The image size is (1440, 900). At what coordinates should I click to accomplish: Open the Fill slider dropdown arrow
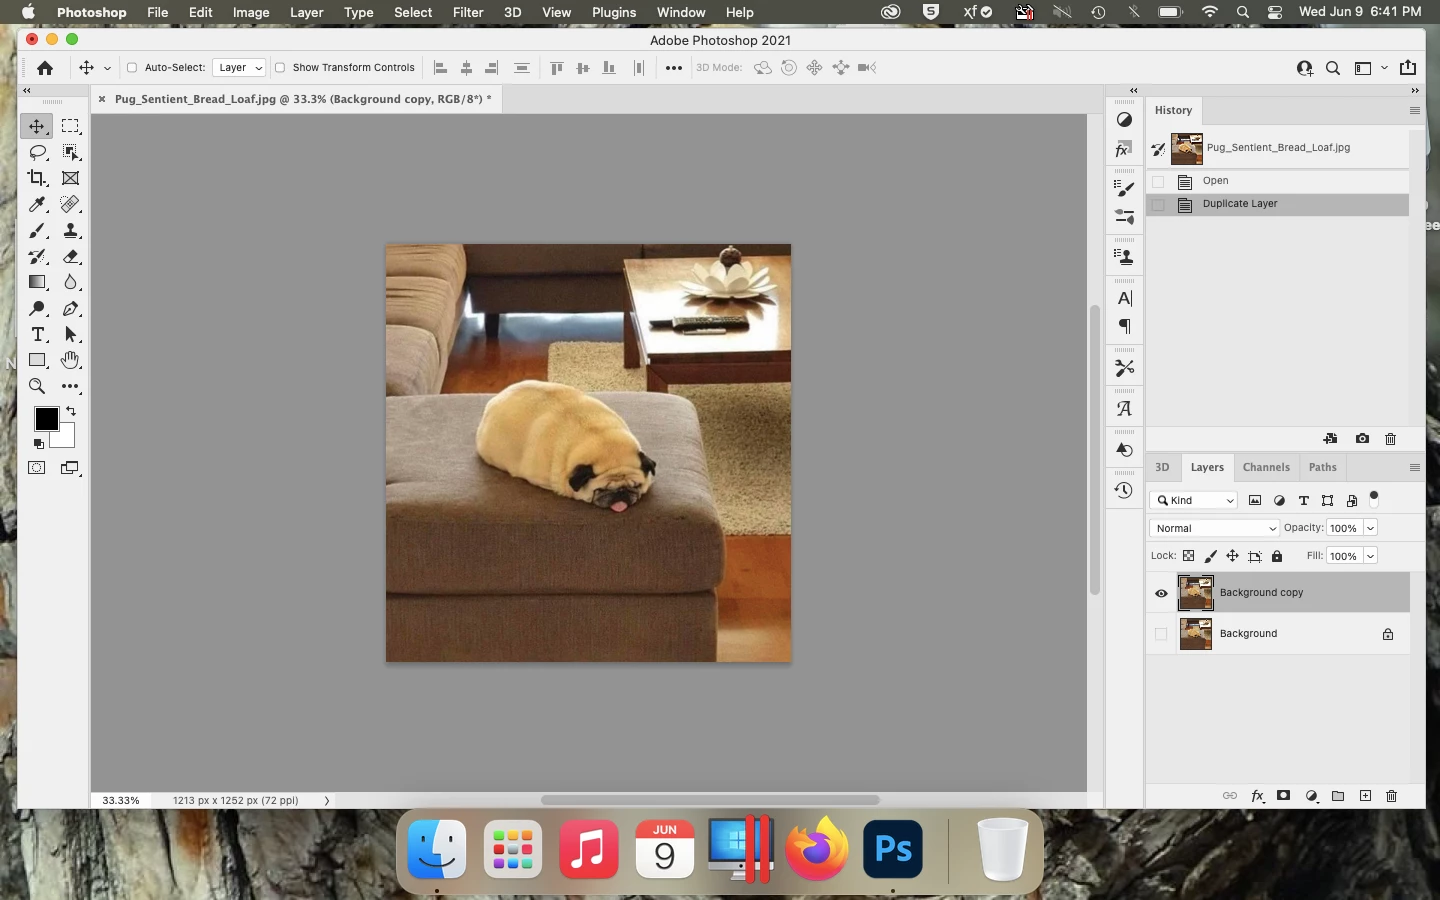(x=1370, y=556)
